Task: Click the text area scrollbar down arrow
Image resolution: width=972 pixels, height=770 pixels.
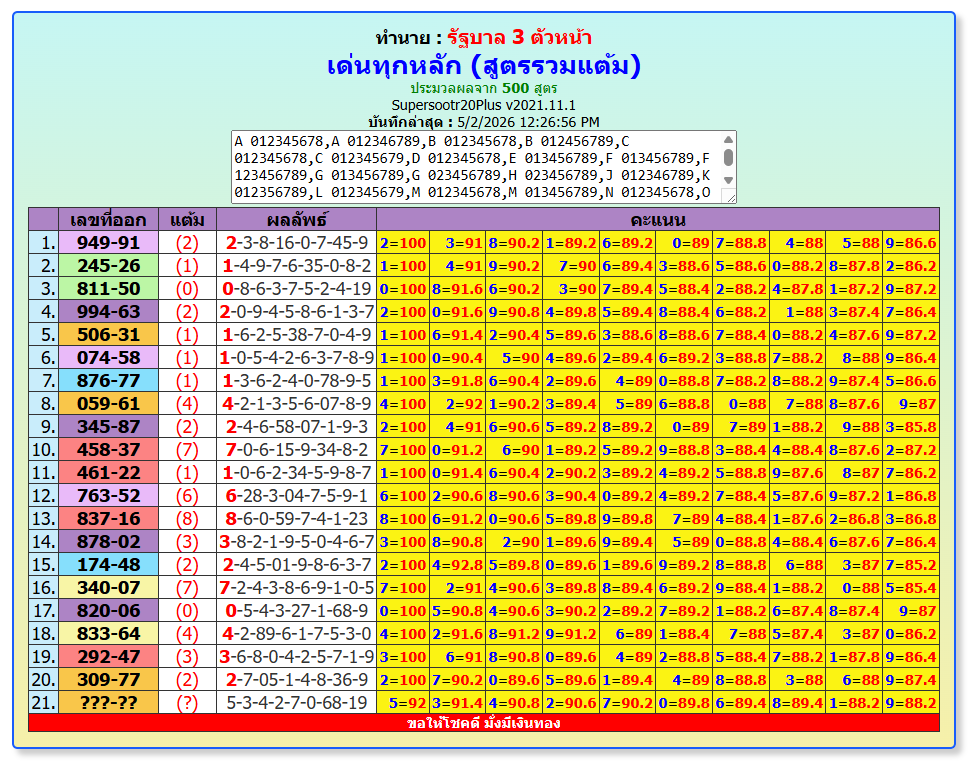Action: click(728, 180)
